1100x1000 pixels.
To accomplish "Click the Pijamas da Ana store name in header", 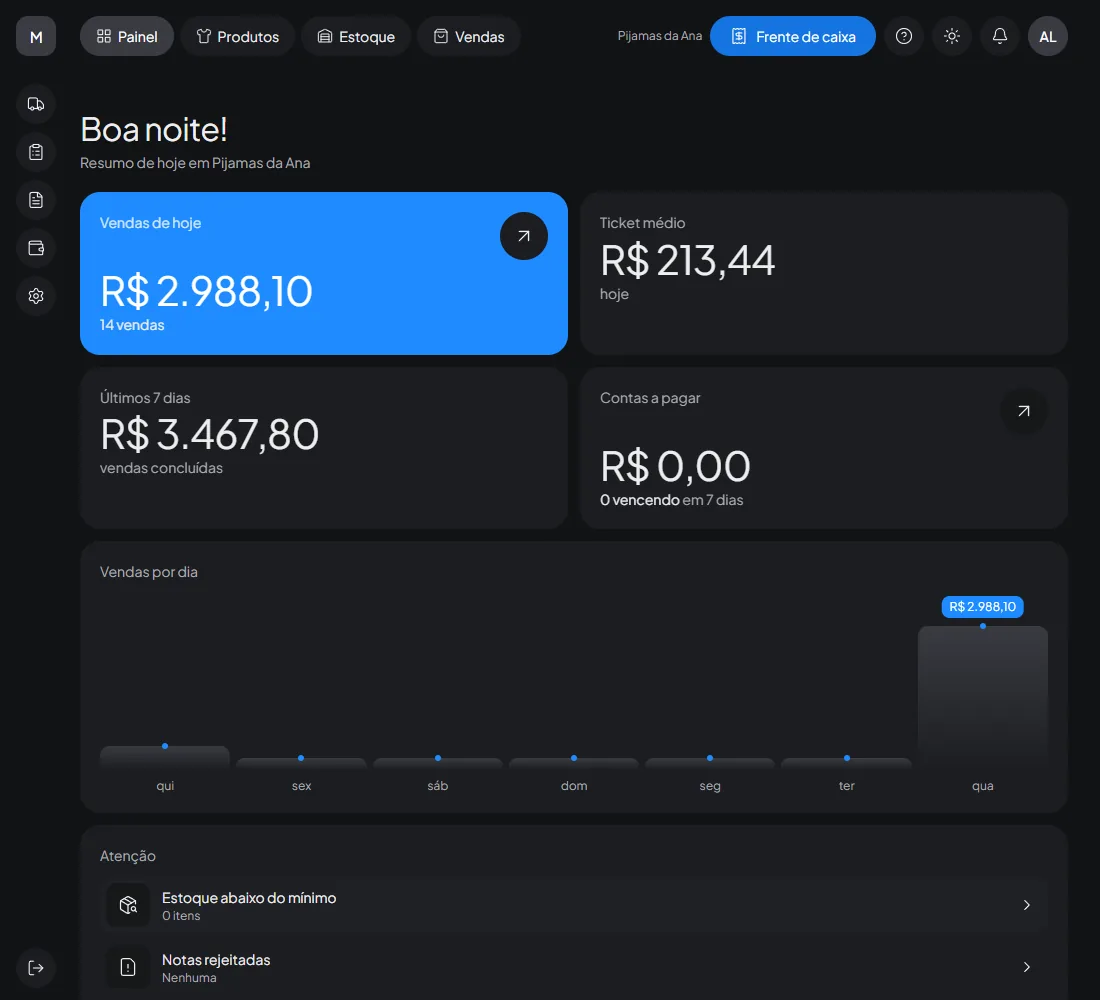I will (659, 36).
